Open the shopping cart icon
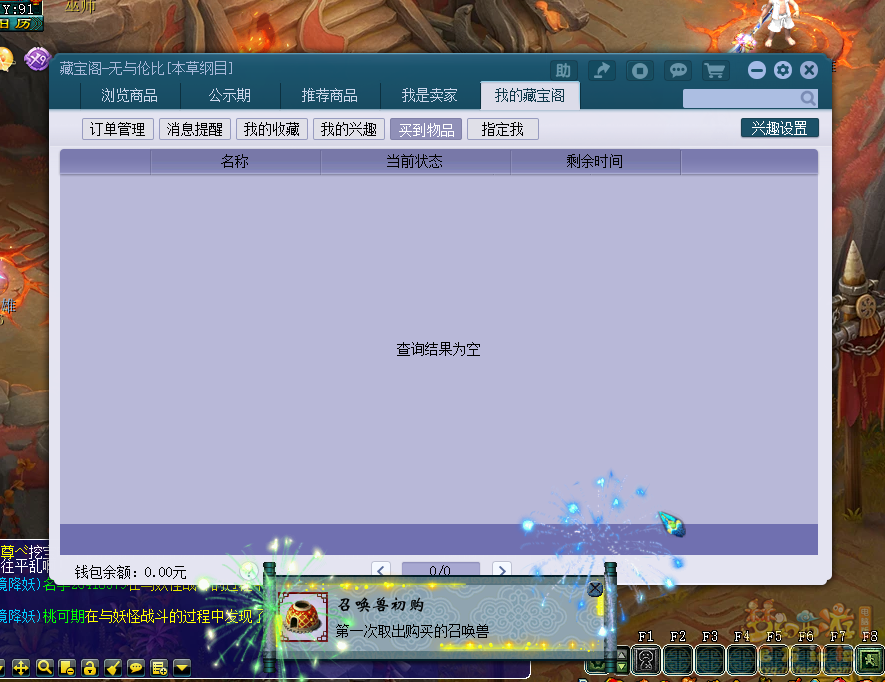 pyautogui.click(x=716, y=71)
